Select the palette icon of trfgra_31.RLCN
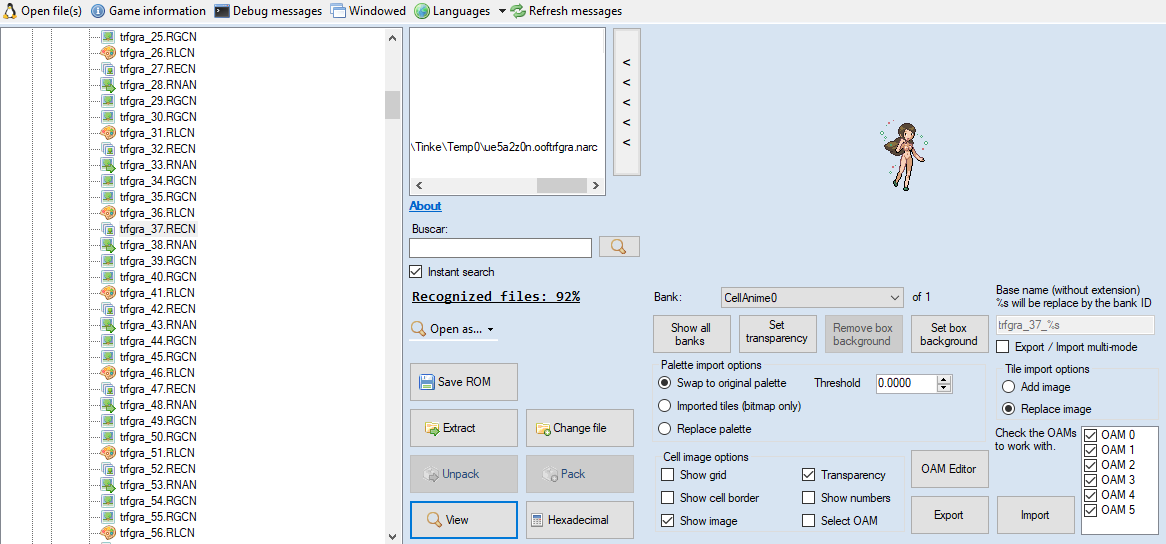 pos(108,132)
